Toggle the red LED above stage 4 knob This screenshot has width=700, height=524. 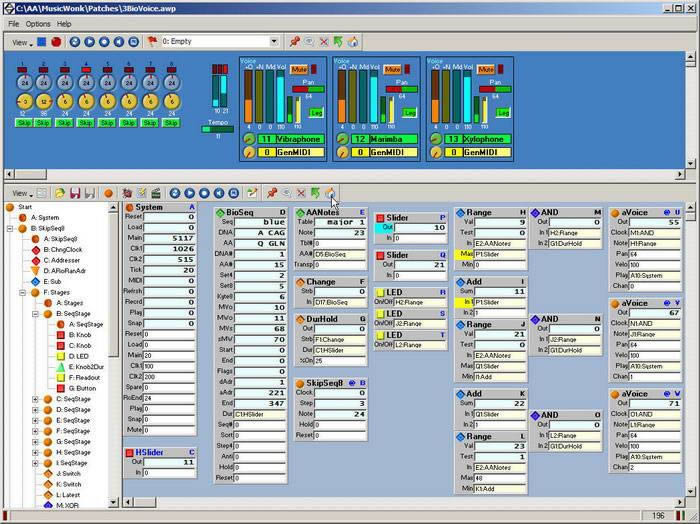click(86, 70)
